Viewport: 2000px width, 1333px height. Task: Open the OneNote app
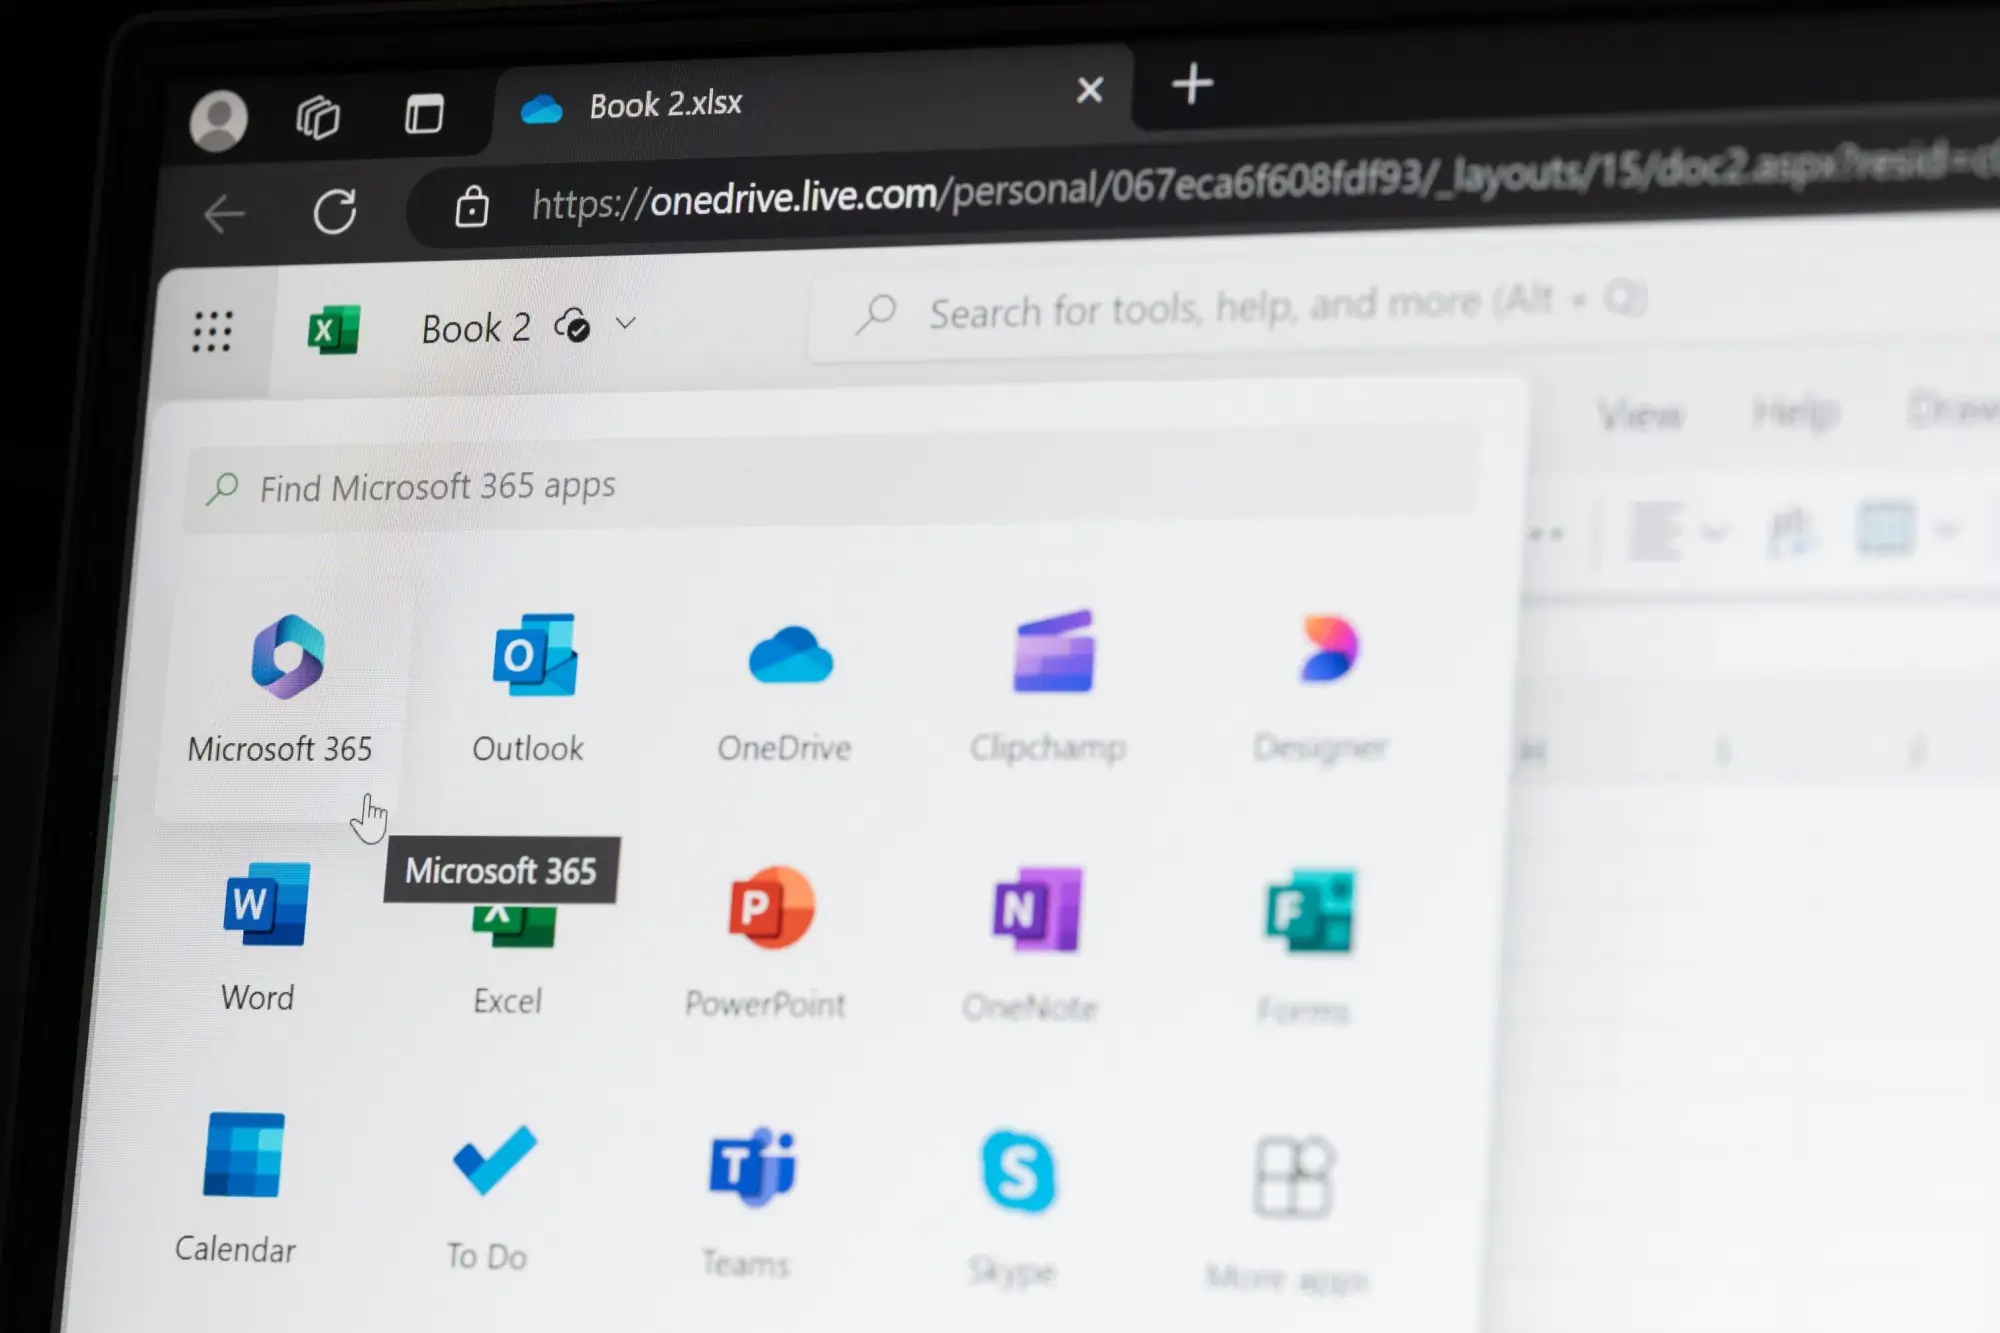[x=1032, y=945]
